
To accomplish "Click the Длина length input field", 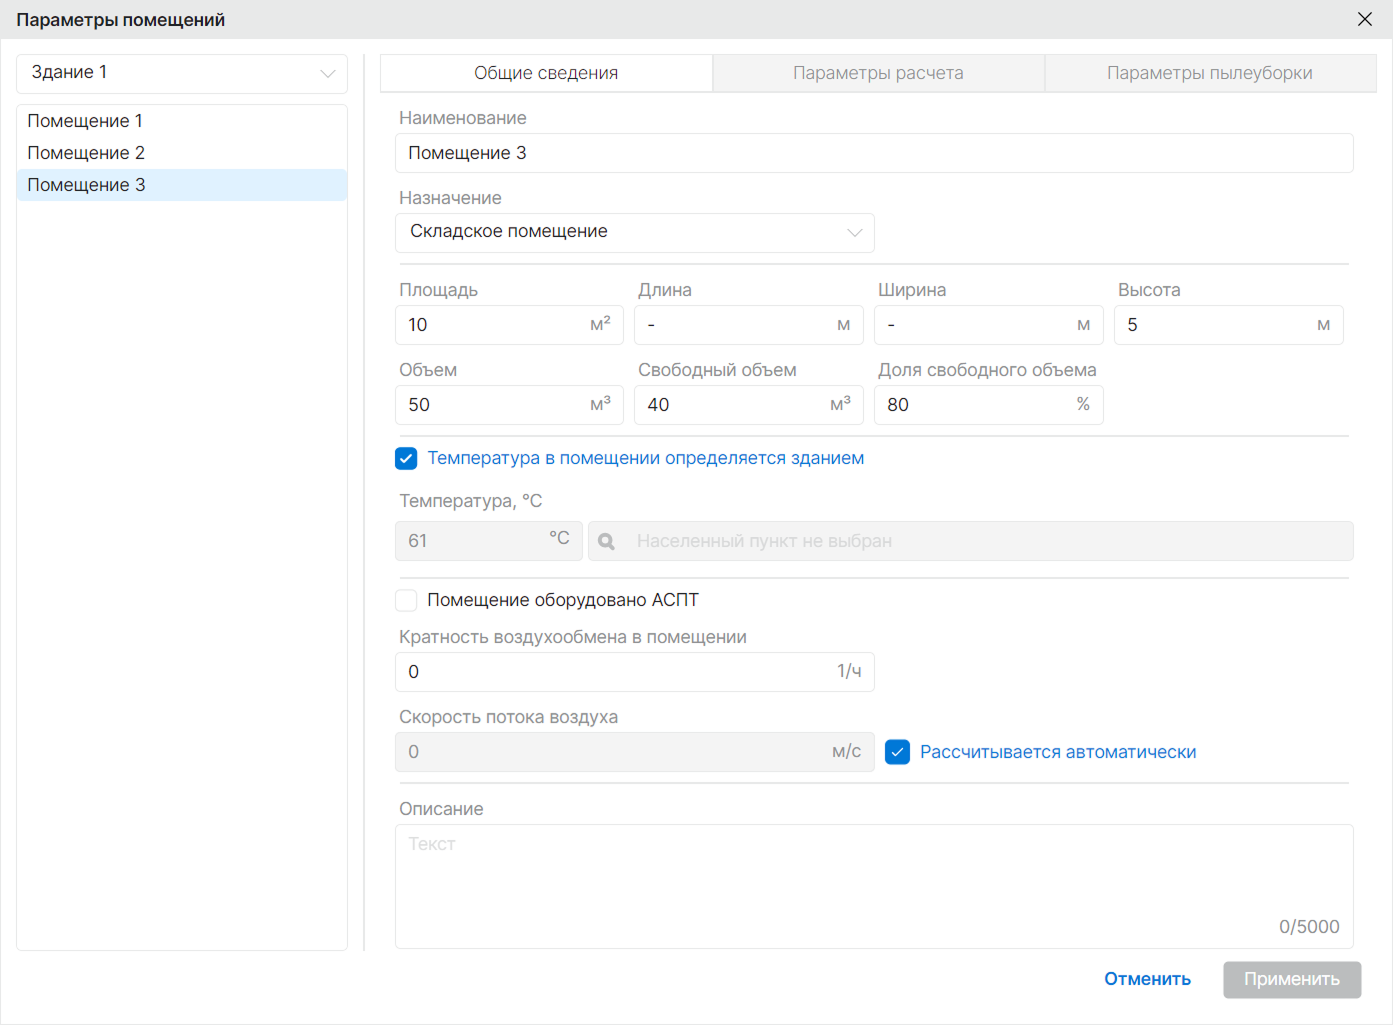I will click(x=749, y=325).
